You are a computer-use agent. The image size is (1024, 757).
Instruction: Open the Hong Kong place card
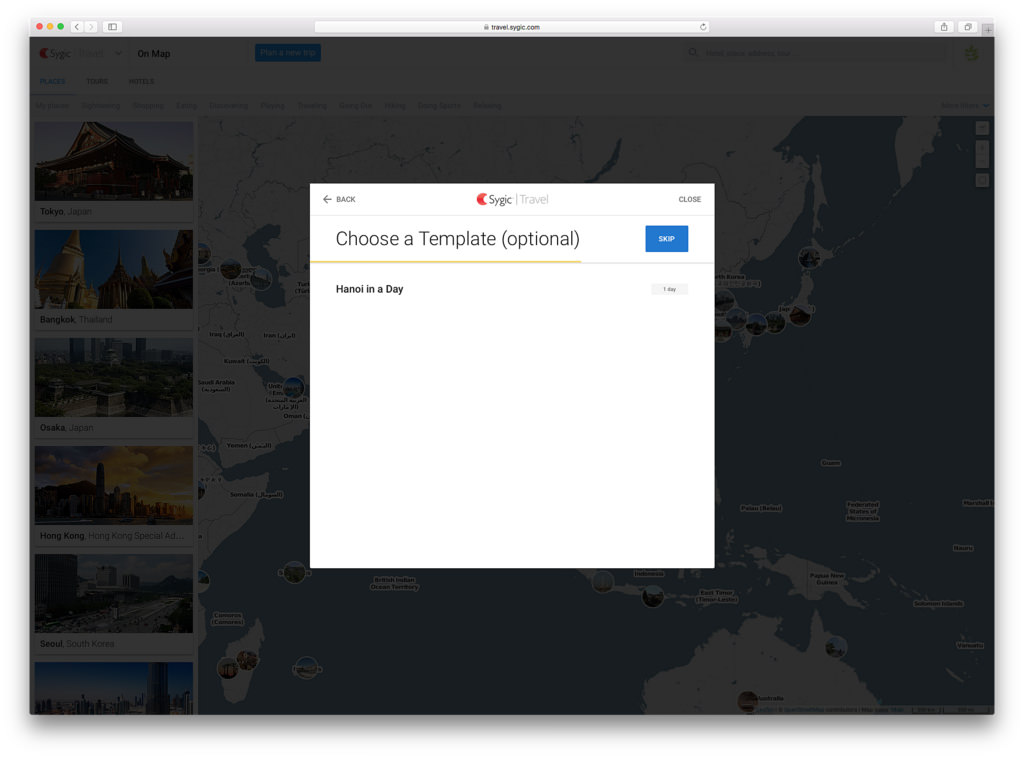pyautogui.click(x=114, y=495)
